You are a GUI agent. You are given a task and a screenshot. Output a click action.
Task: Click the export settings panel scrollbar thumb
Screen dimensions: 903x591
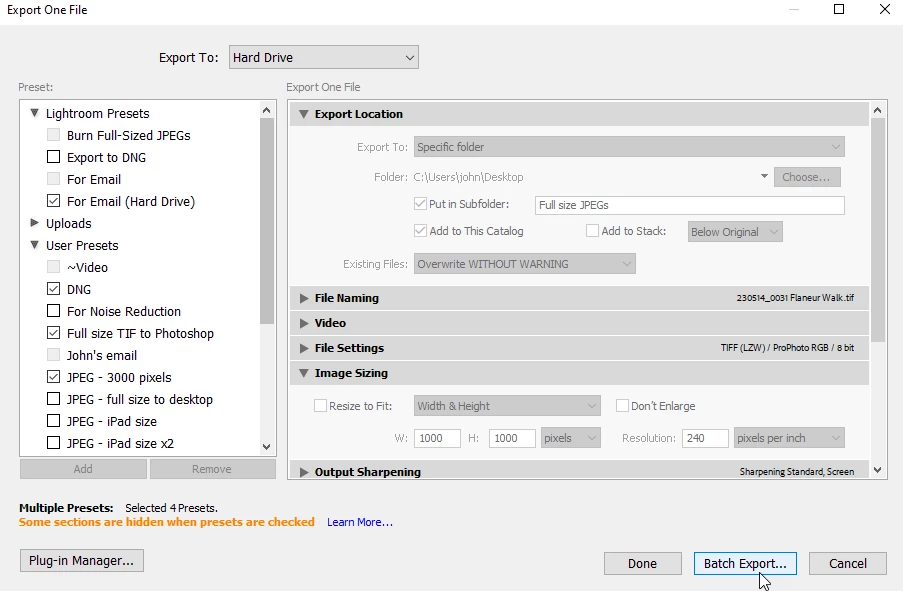click(878, 230)
